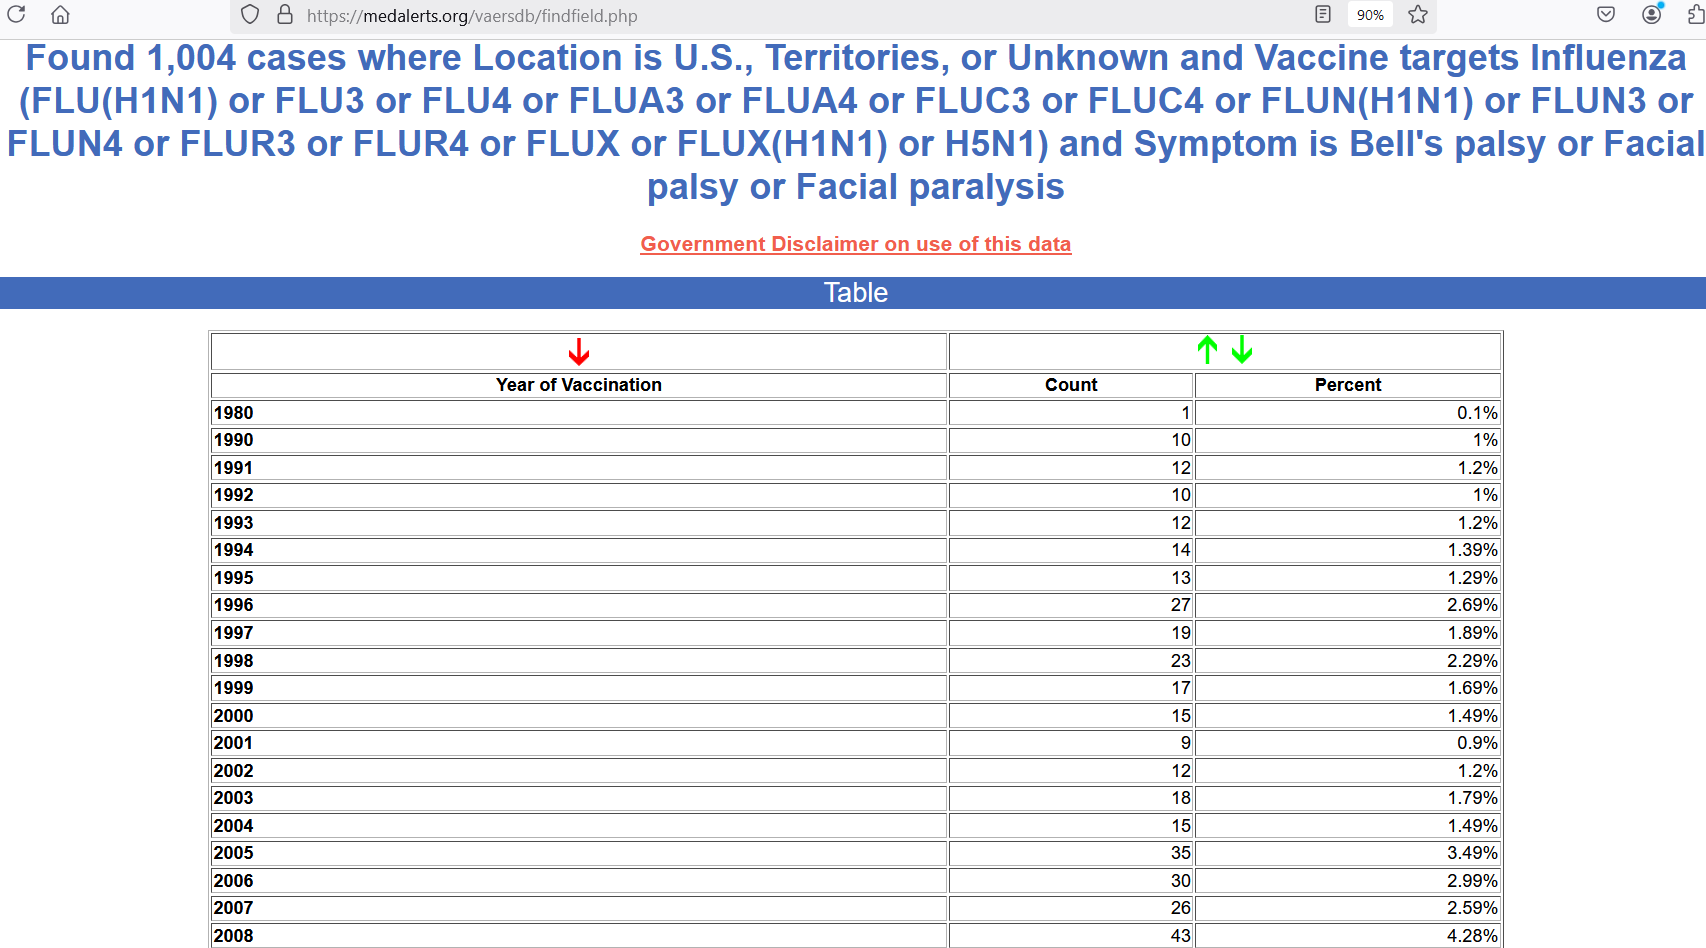
Task: Select the 2005 year row label
Action: coord(234,853)
